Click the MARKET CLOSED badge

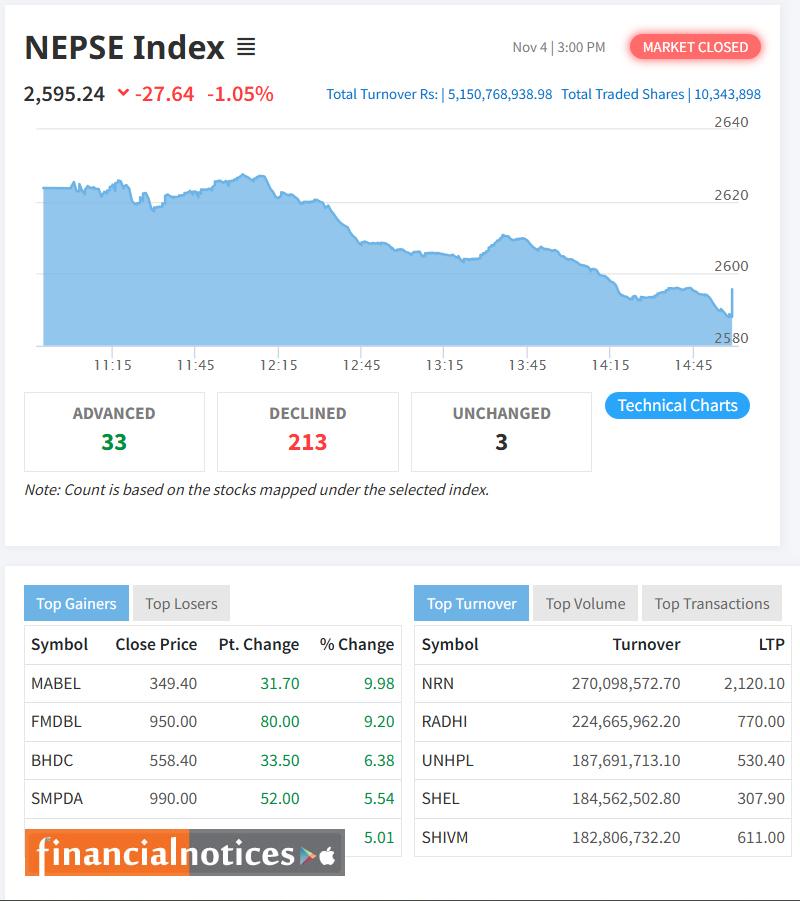tap(695, 46)
